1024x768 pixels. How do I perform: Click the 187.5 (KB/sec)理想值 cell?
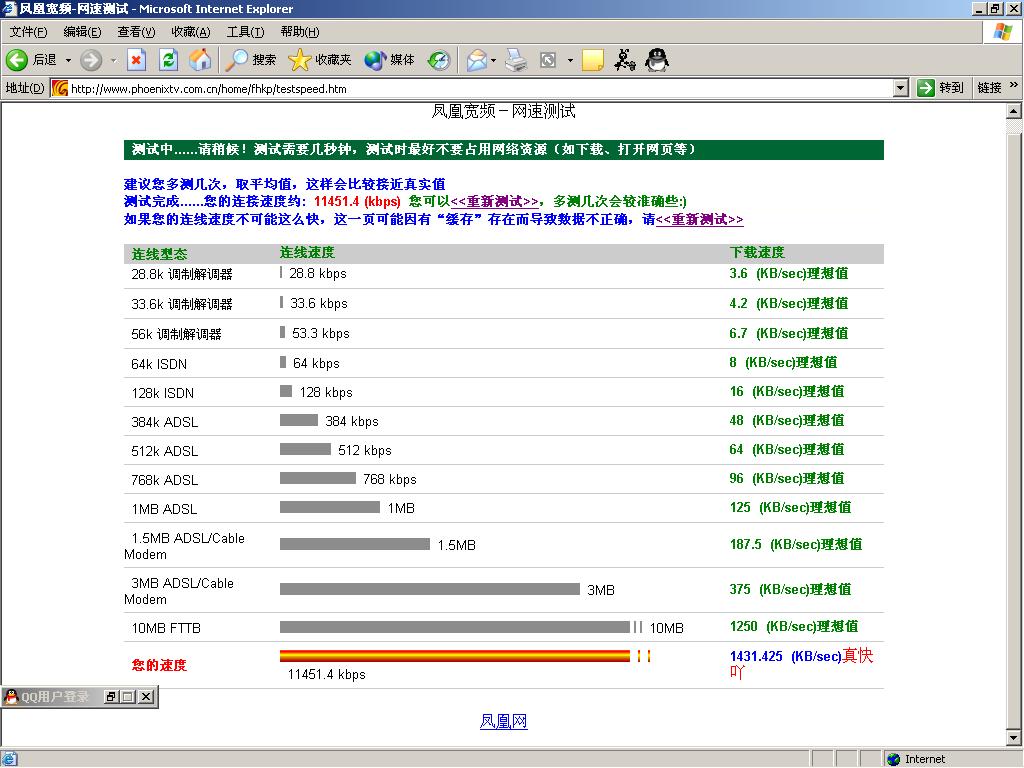pyautogui.click(x=796, y=544)
